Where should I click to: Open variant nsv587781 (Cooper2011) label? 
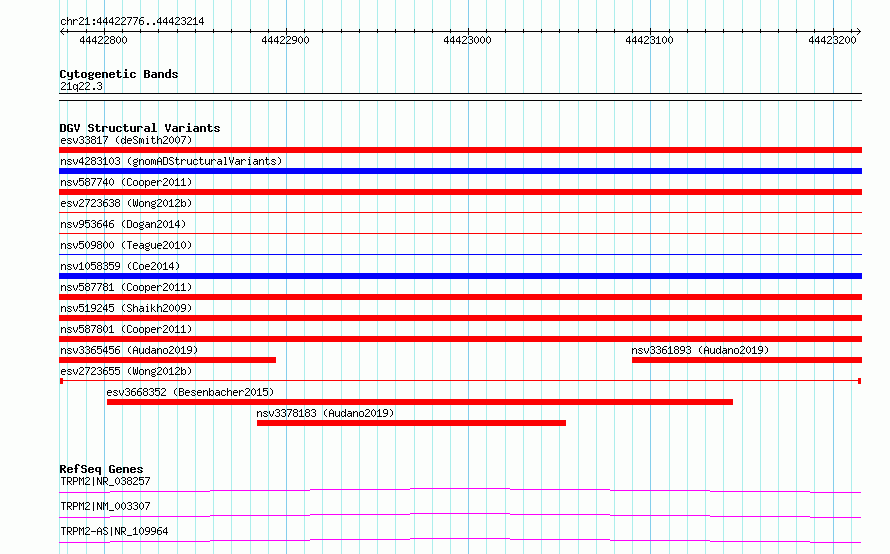[126, 287]
